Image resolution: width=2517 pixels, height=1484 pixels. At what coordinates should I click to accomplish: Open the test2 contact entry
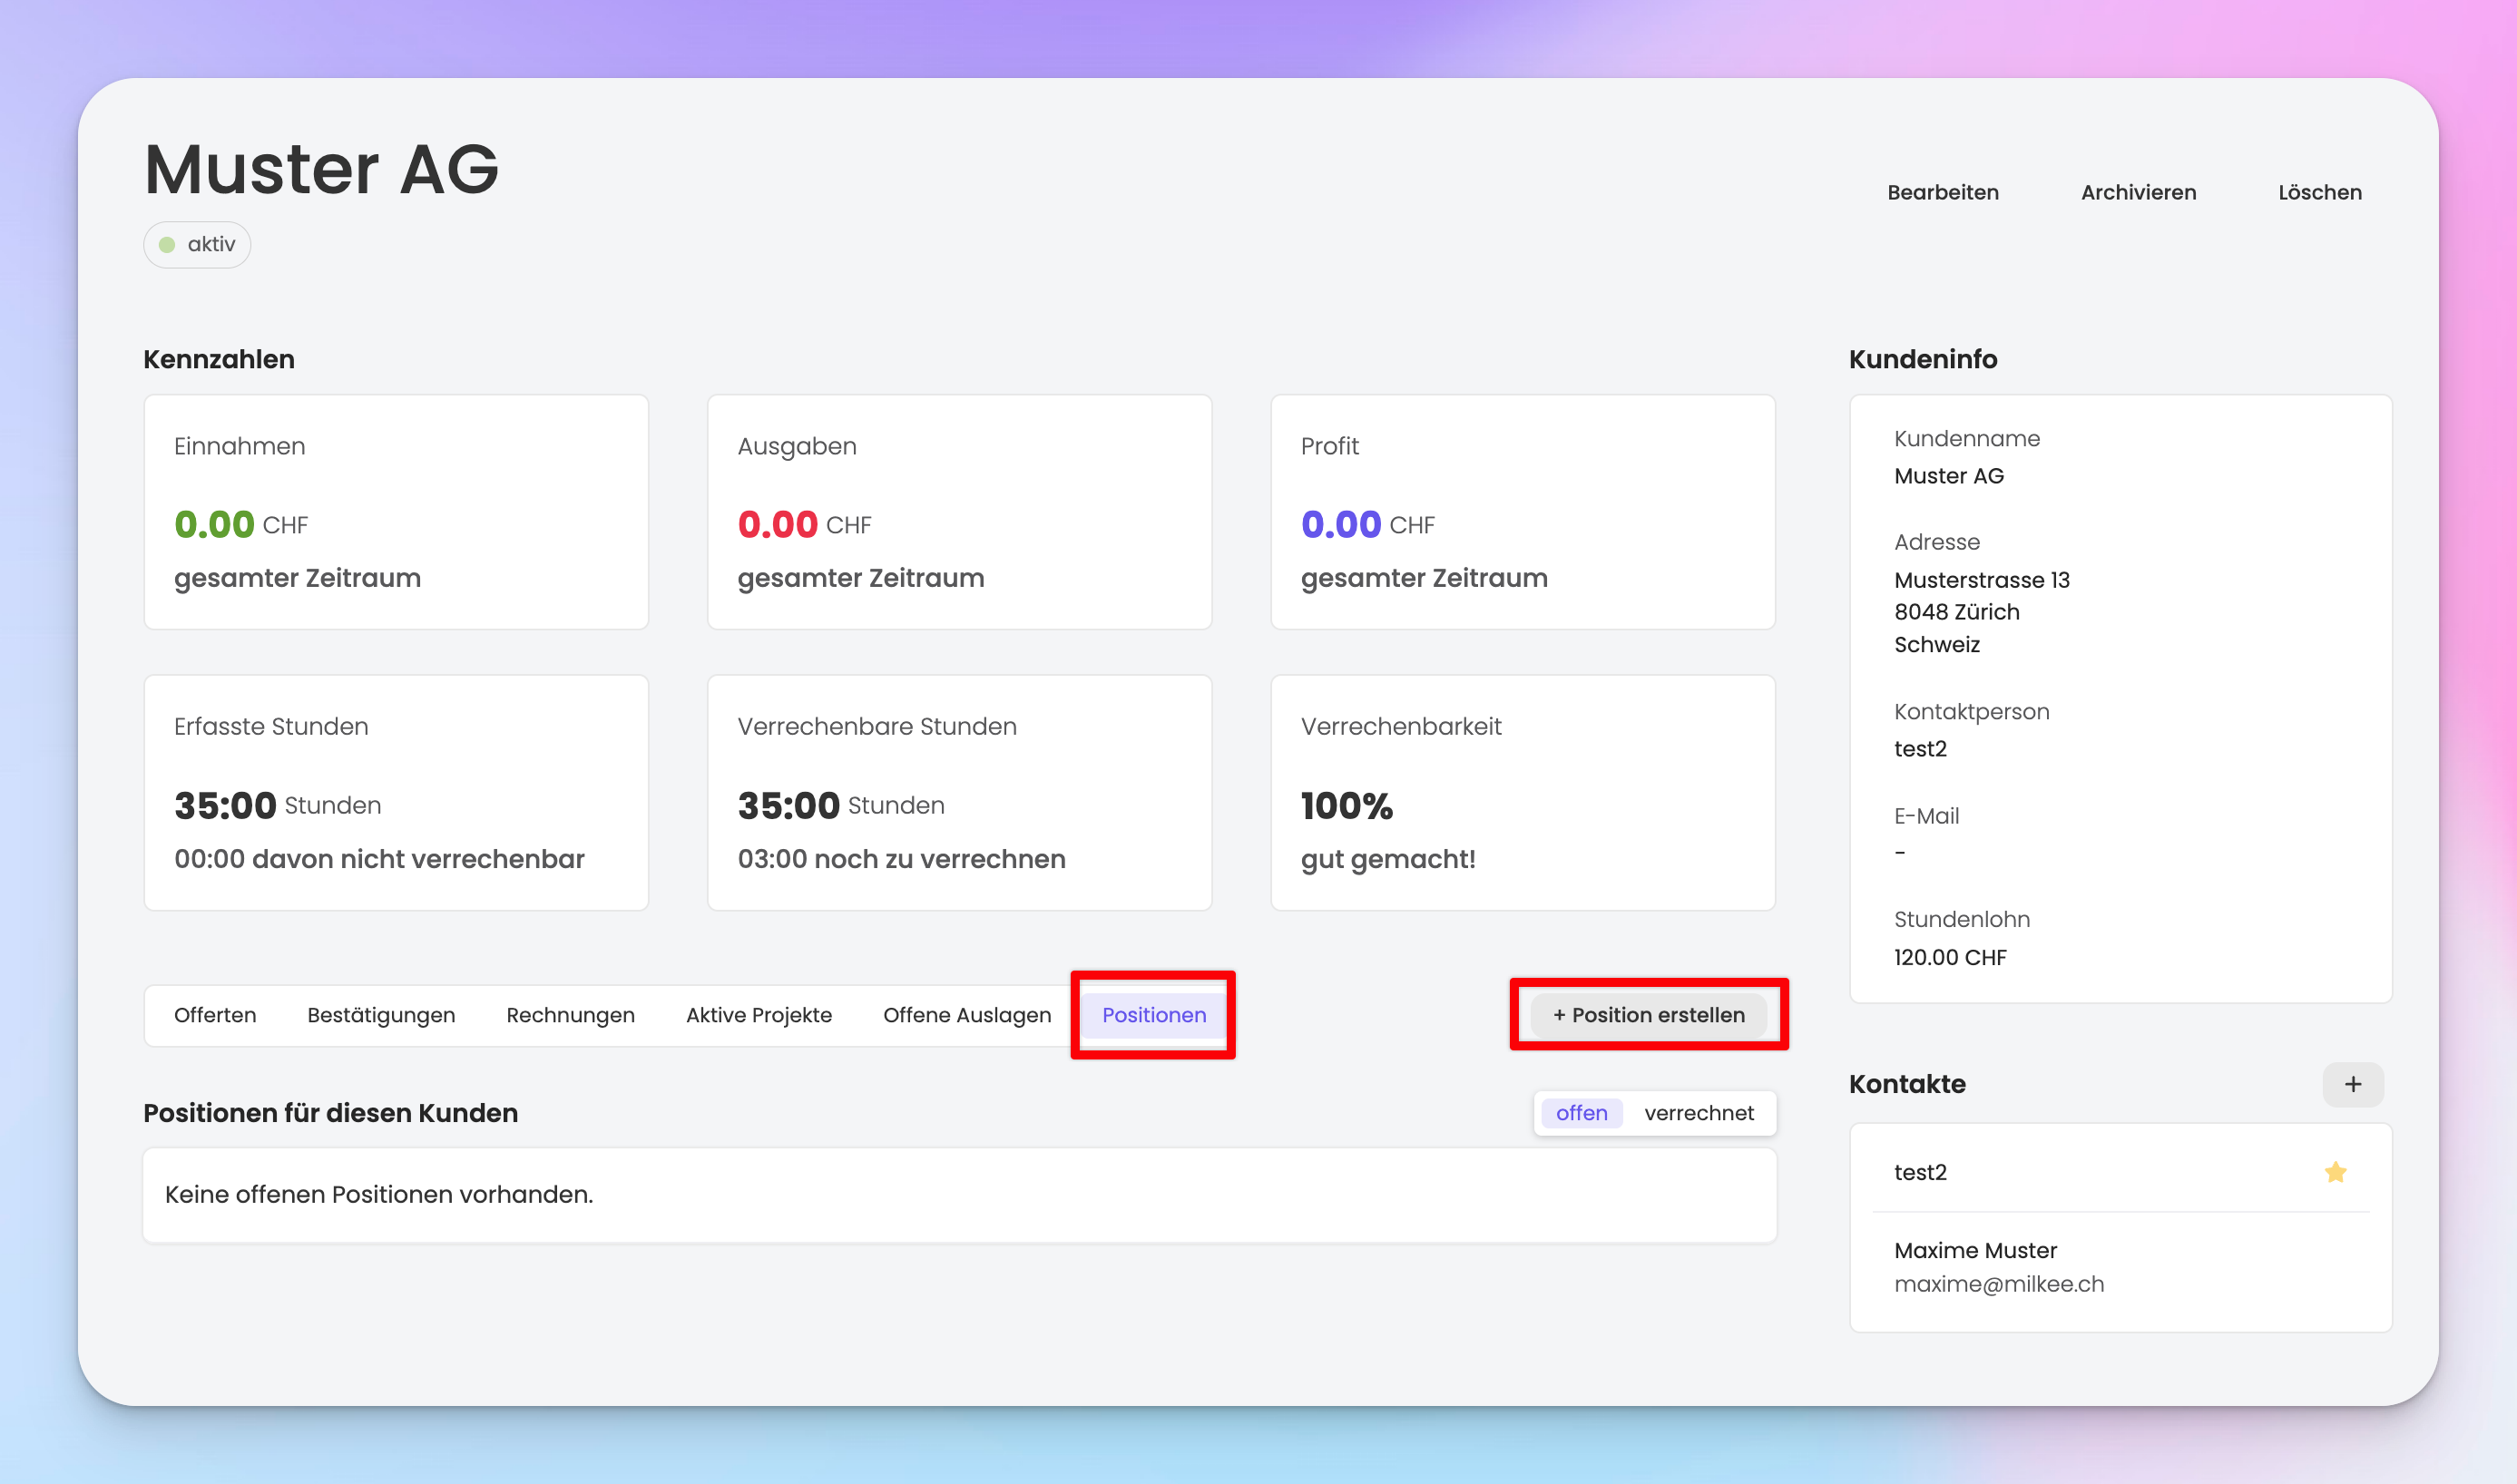(1920, 1172)
